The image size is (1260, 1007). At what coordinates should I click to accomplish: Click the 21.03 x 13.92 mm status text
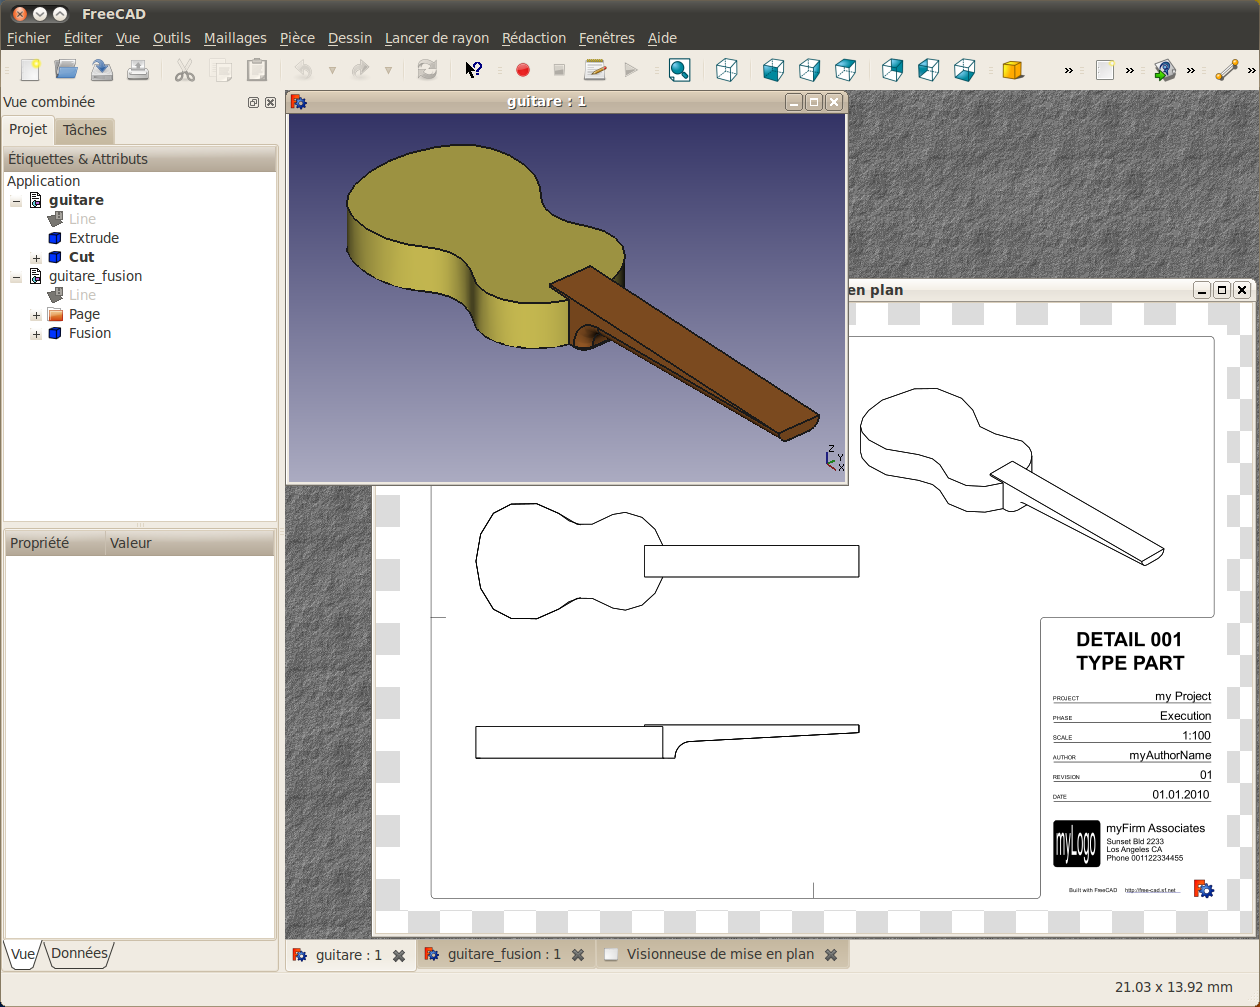[1174, 987]
